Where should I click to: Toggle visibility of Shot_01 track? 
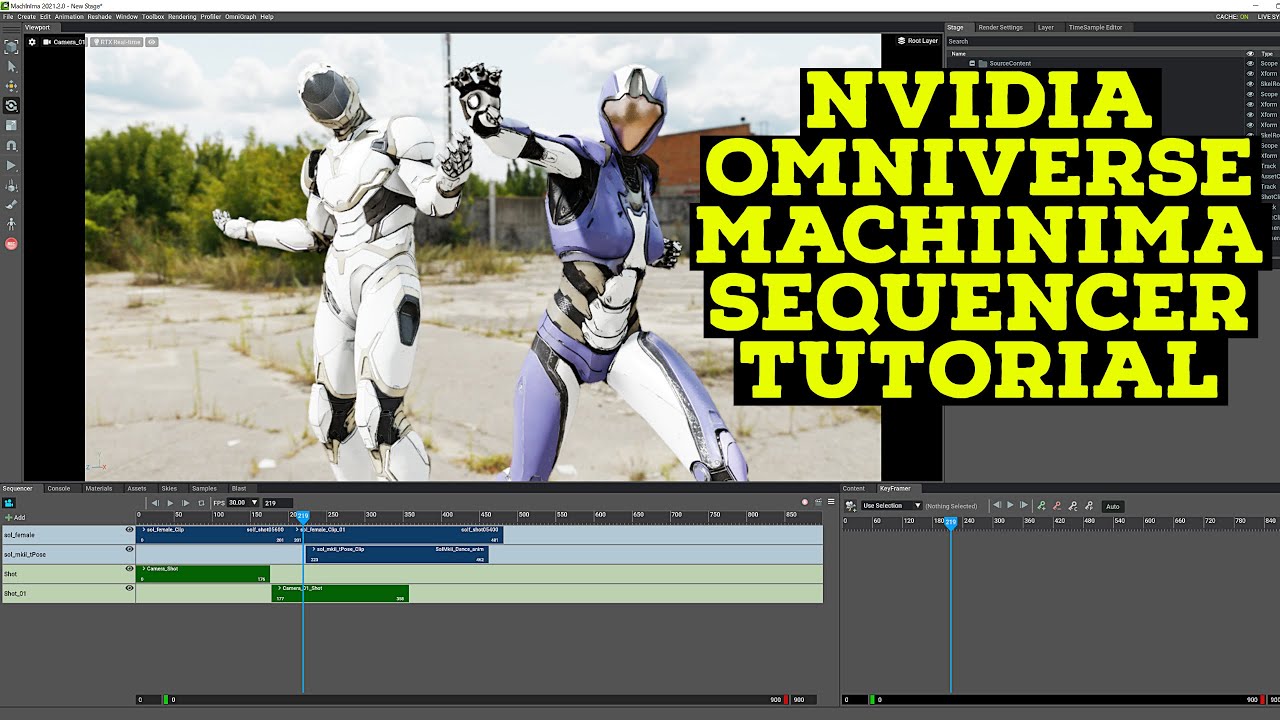click(129, 588)
